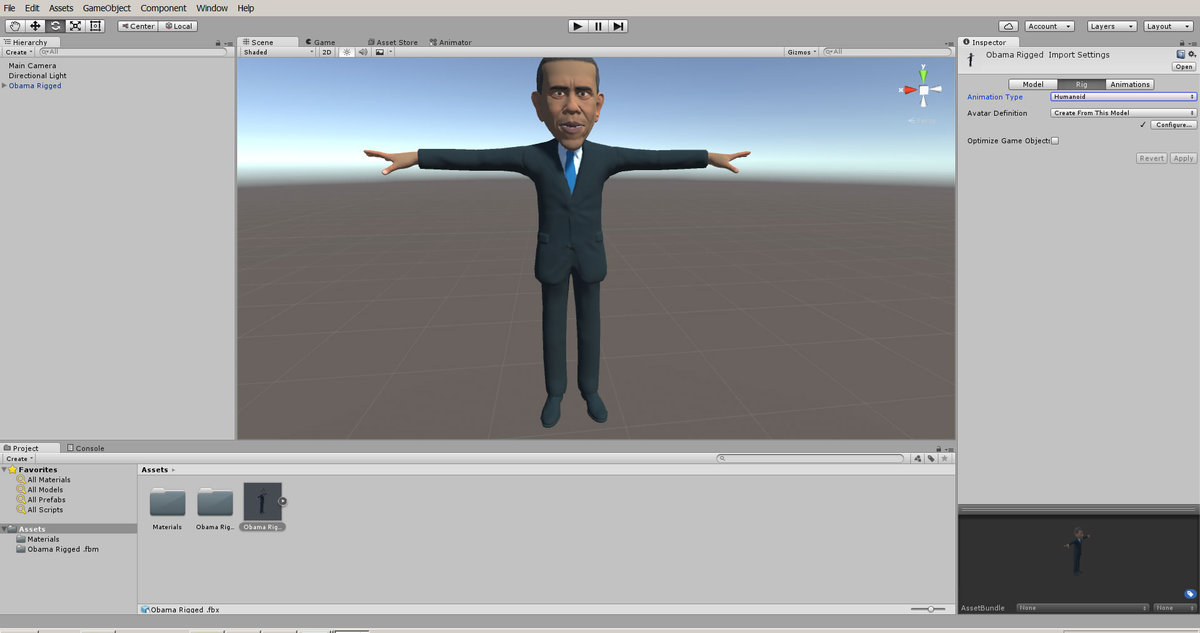
Task: Expand Obama Rigged in Hierarchy
Action: point(5,86)
